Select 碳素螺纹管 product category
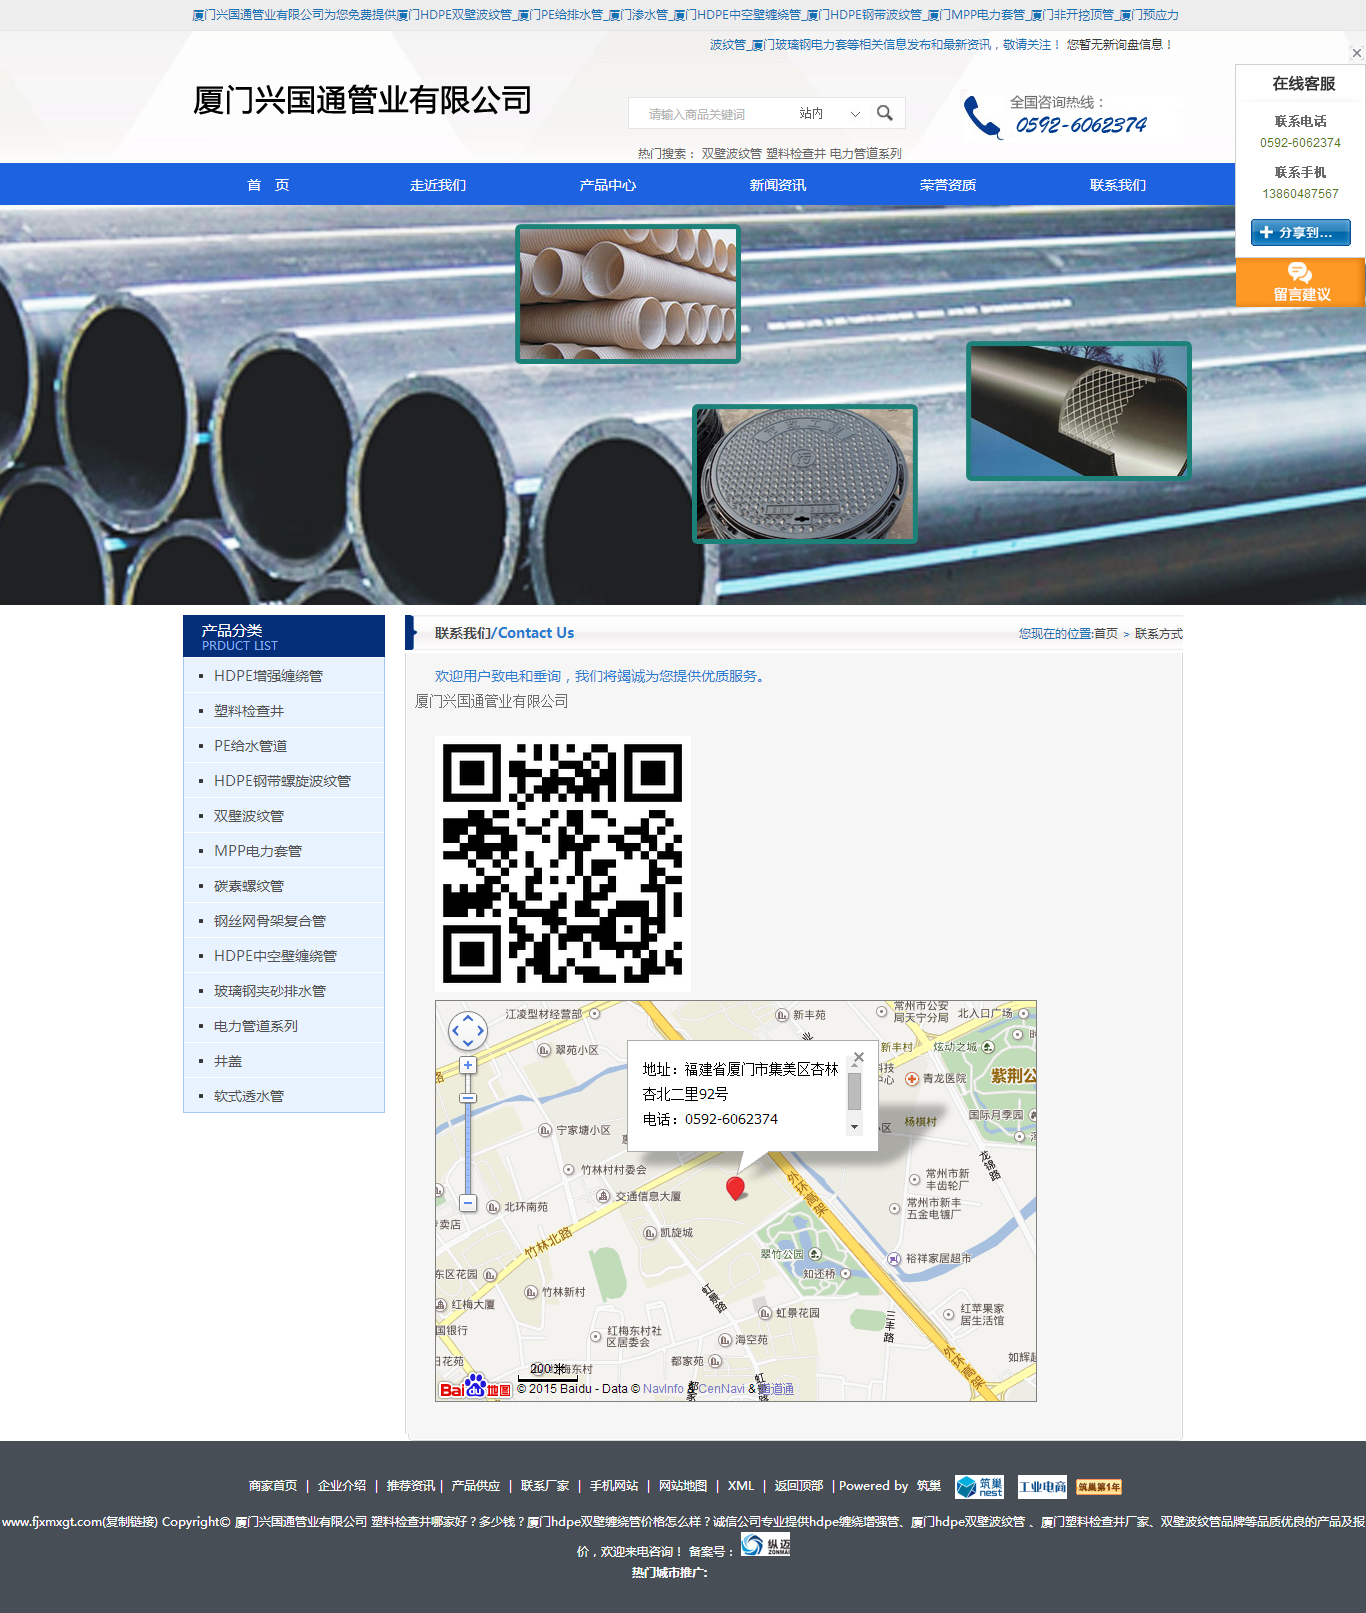 [x=249, y=886]
